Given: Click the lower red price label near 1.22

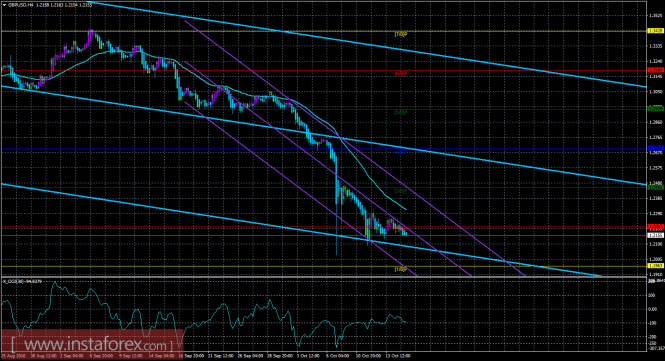Looking at the screenshot, I should click(x=656, y=227).
